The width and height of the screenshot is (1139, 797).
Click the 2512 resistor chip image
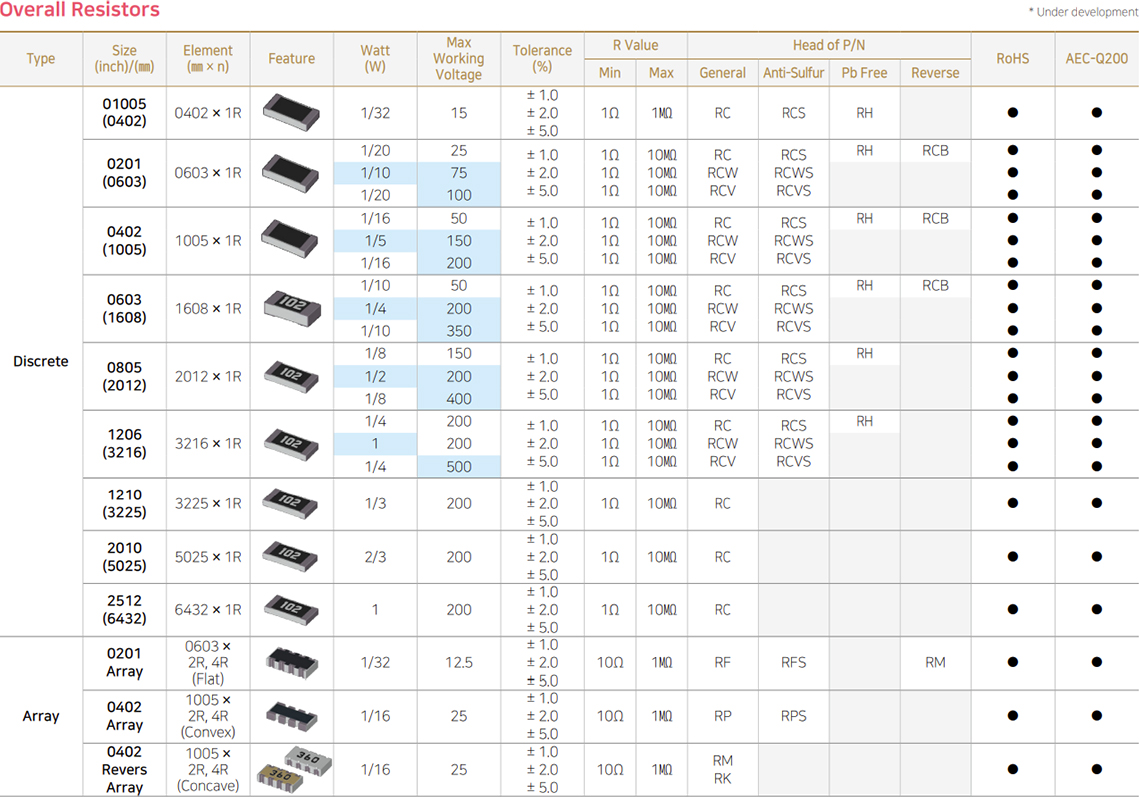(x=290, y=608)
